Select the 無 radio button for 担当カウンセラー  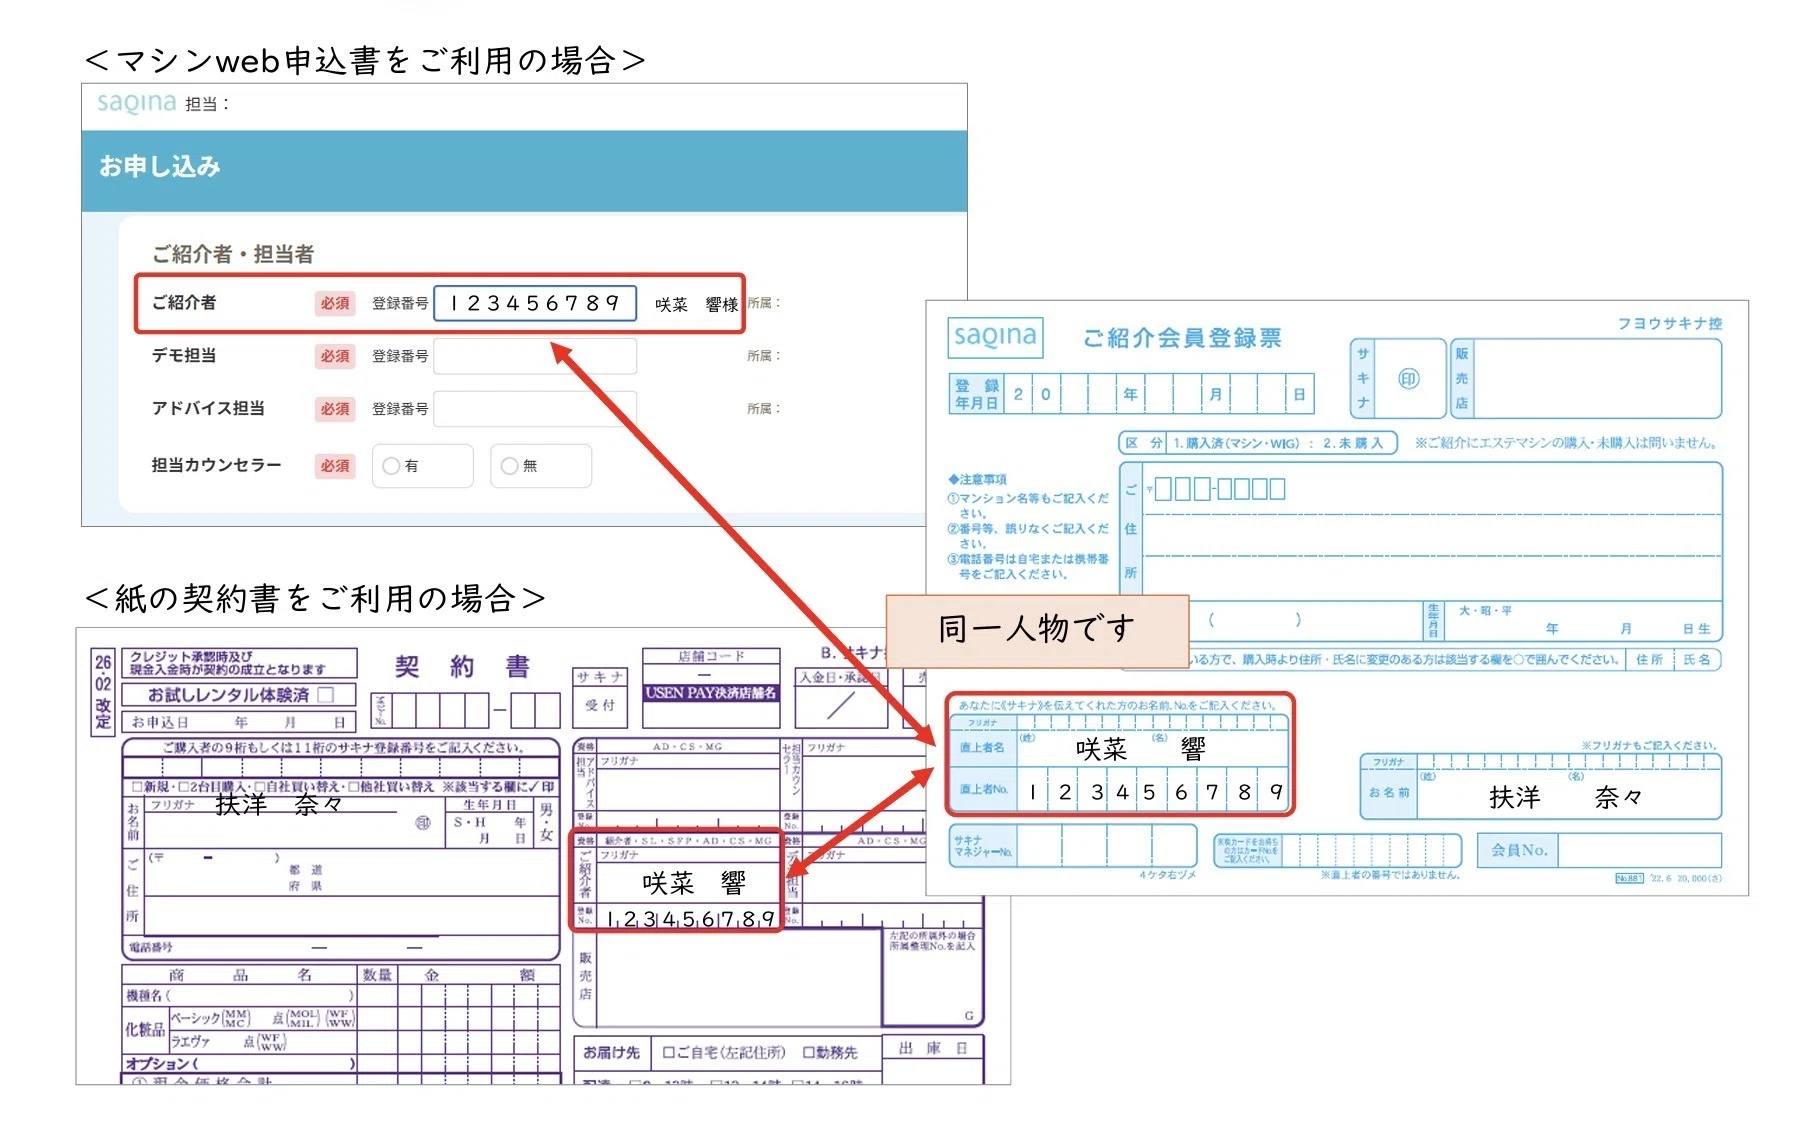click(510, 466)
